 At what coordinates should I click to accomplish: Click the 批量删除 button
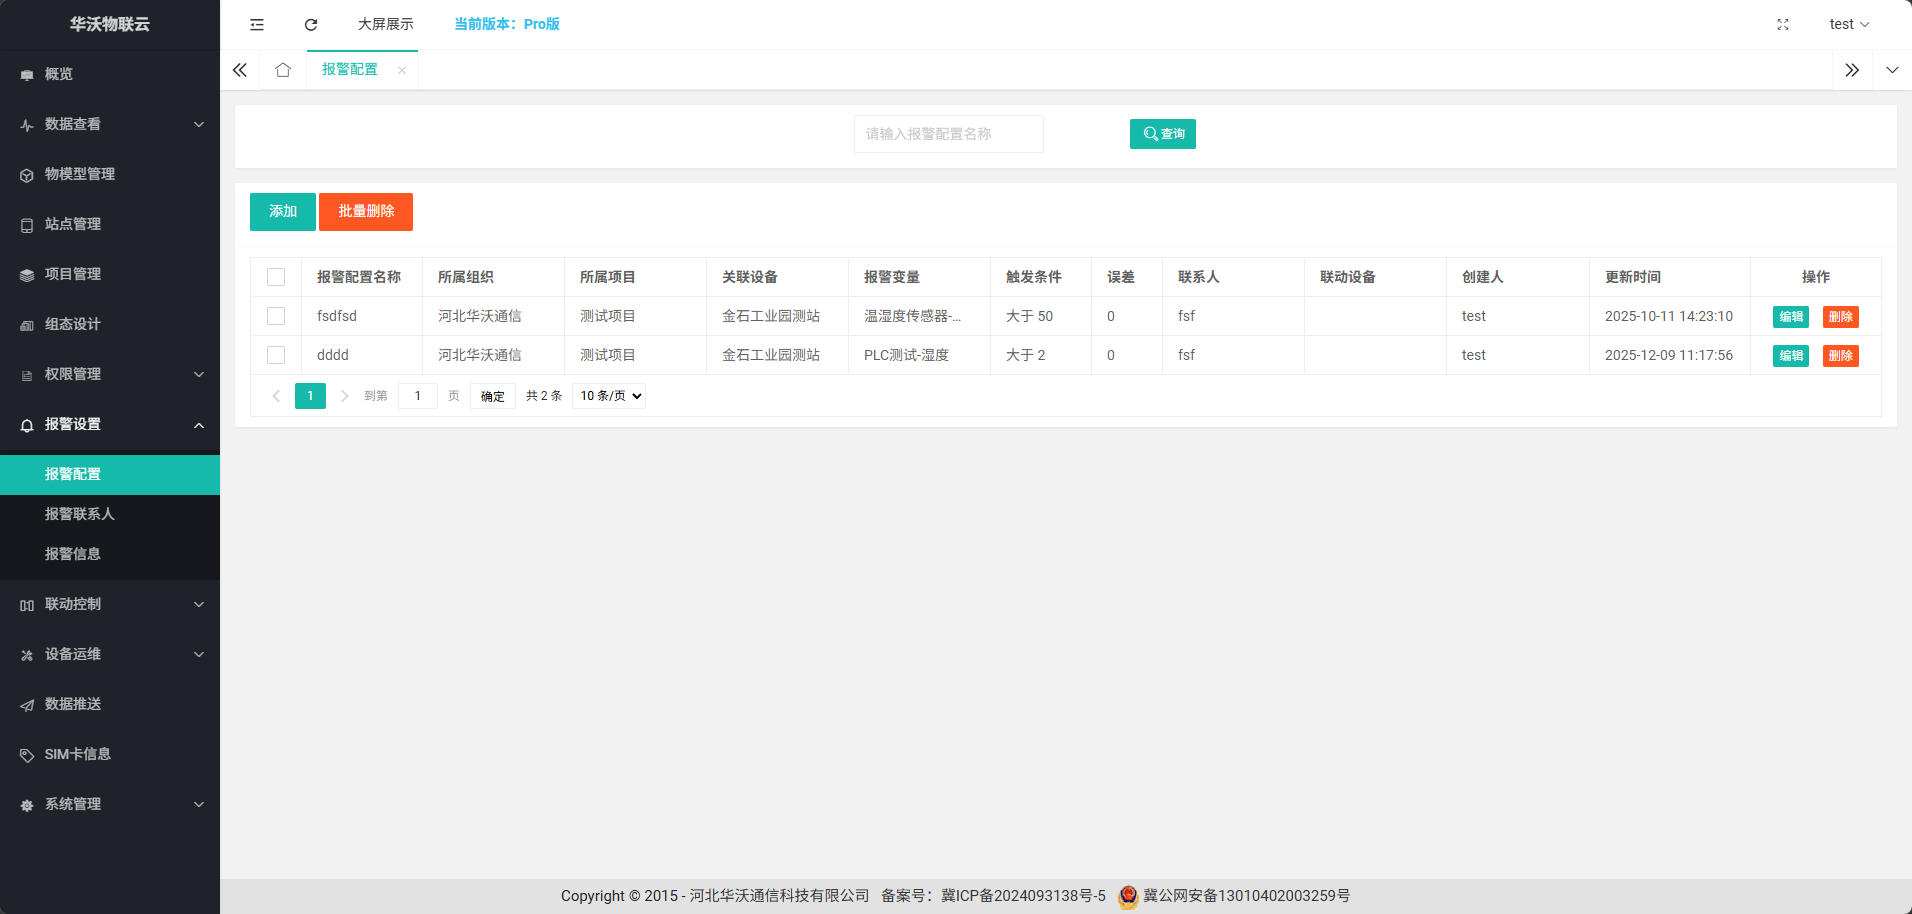366,212
